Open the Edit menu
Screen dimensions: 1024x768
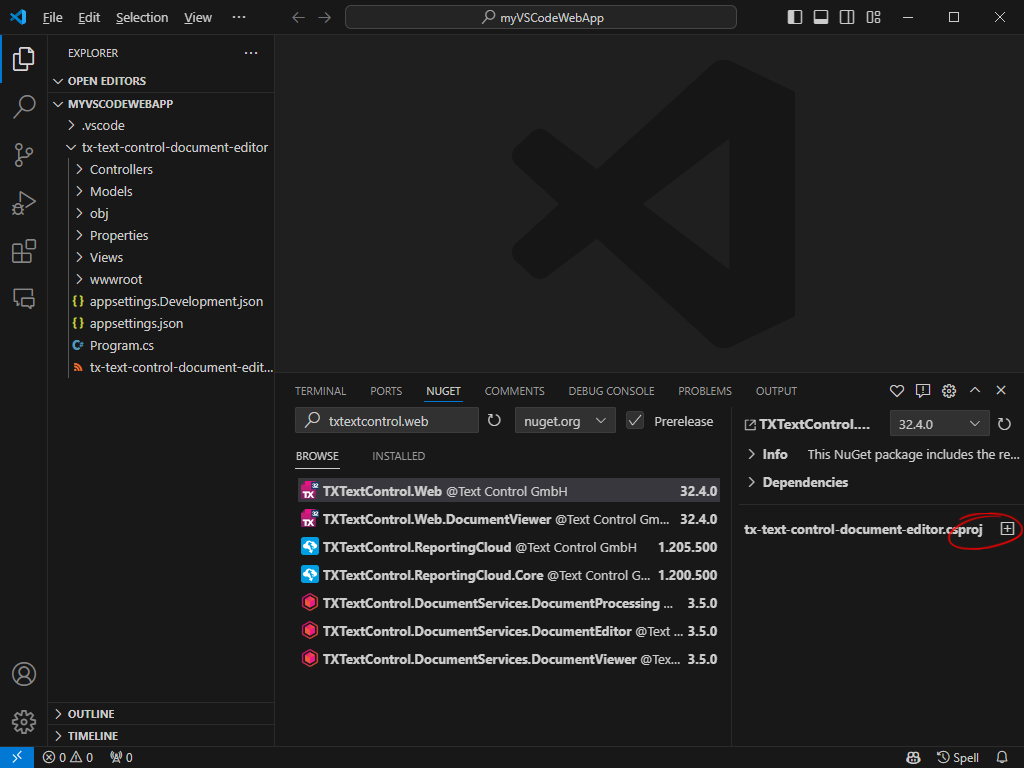89,18
